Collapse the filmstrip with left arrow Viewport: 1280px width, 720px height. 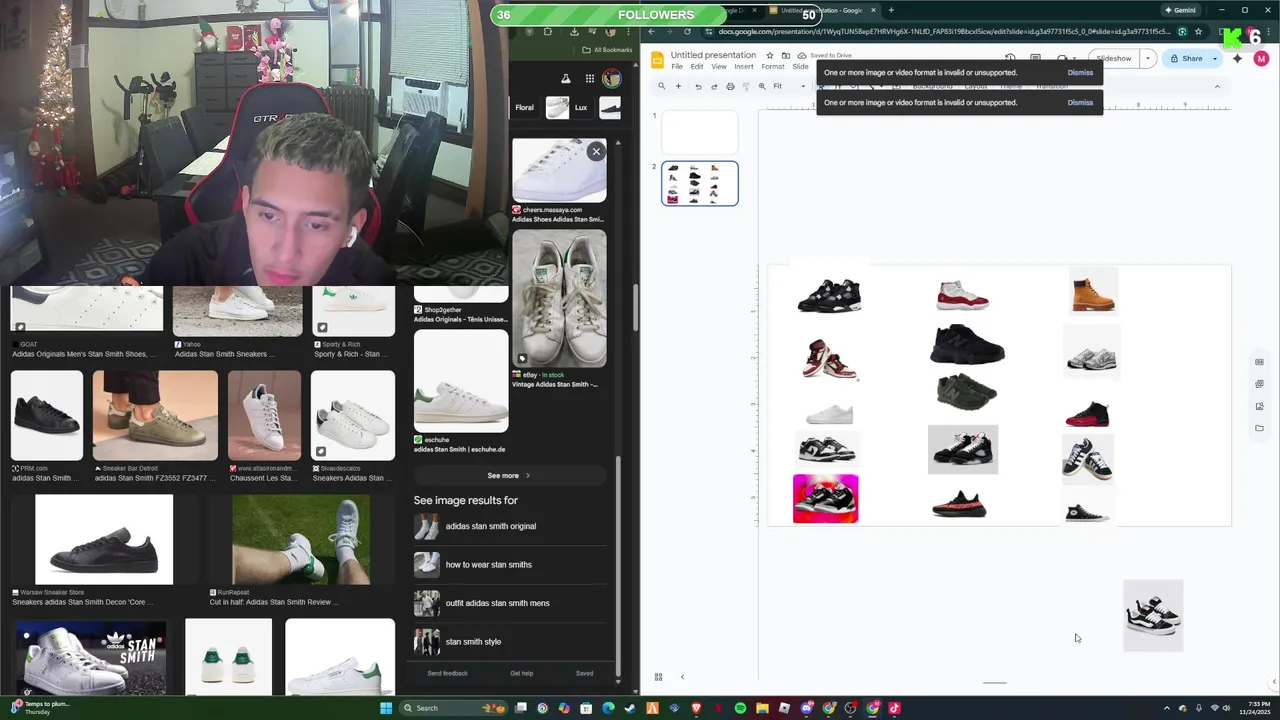[682, 677]
